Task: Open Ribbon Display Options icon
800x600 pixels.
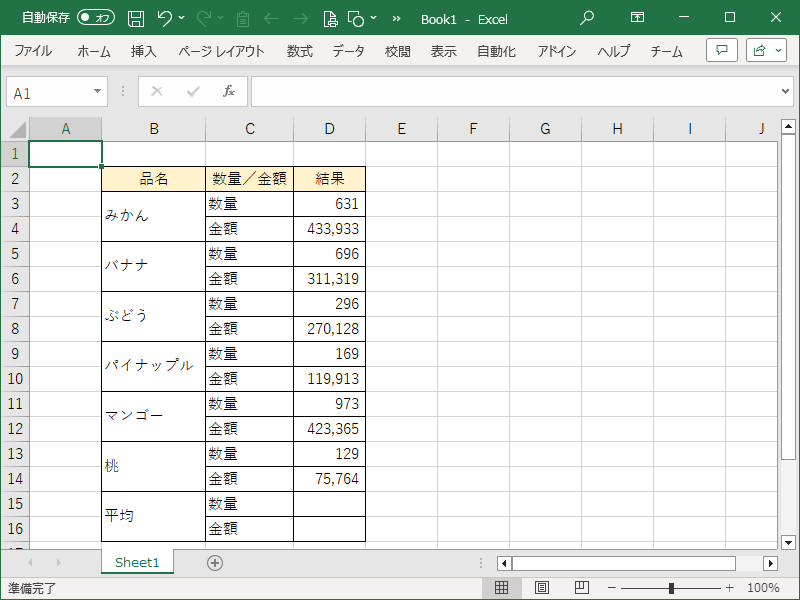Action: 637,18
